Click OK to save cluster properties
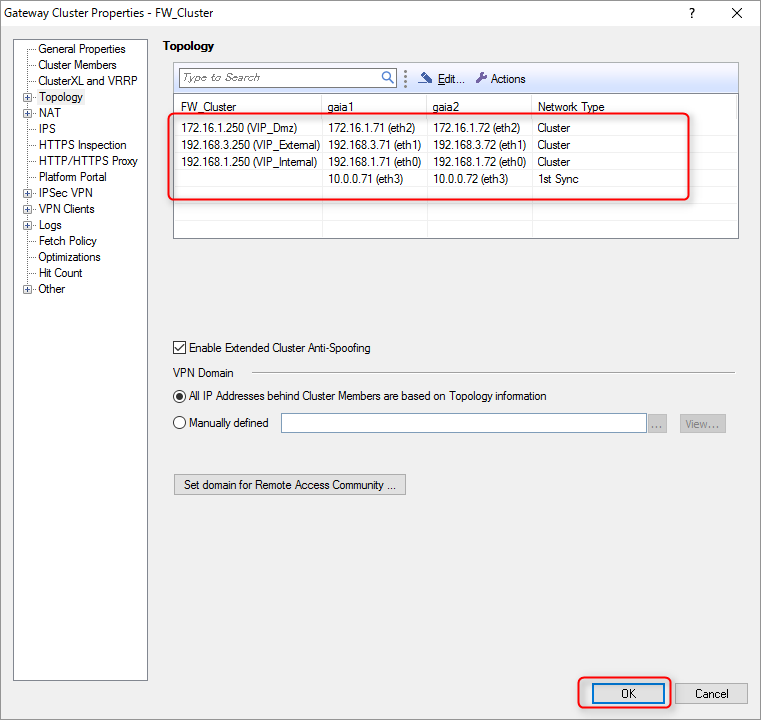Screen dimensions: 761x720 pos(628,693)
